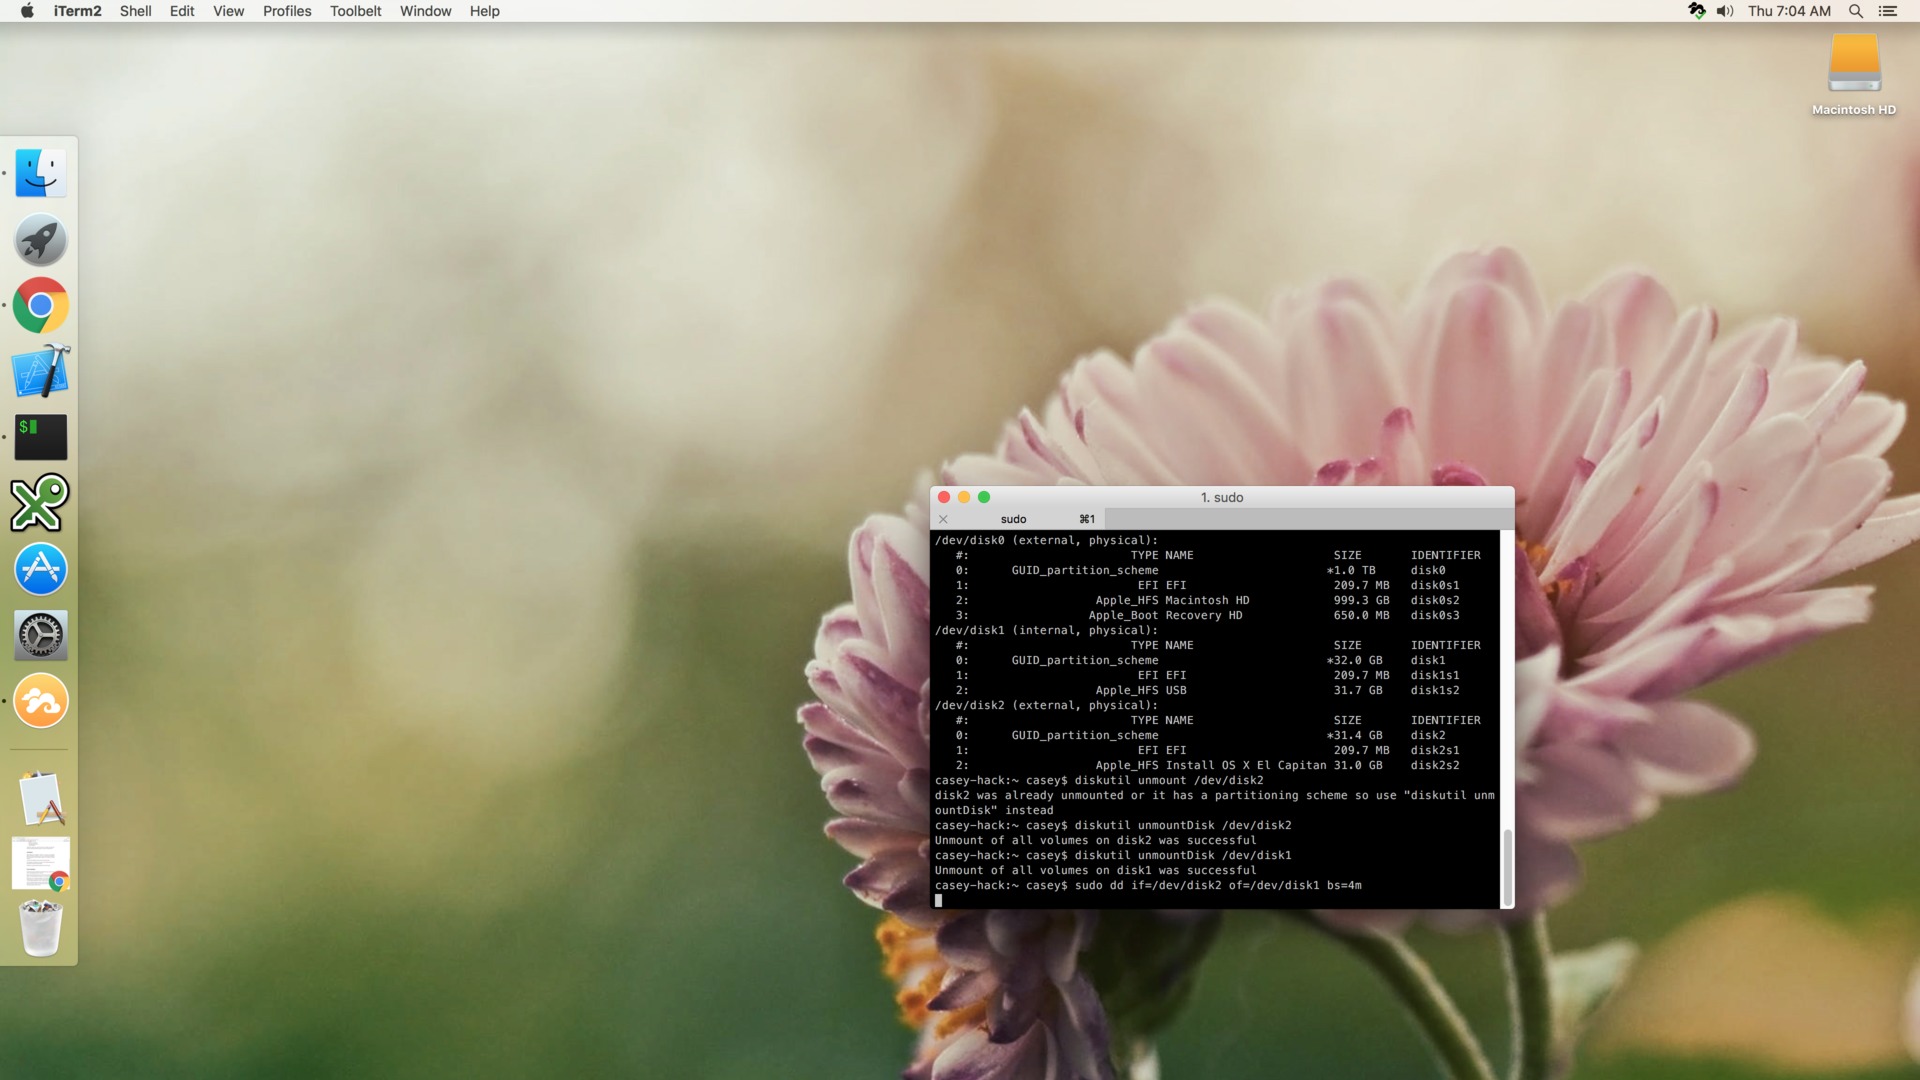
Task: Select the Edit menu item
Action: tap(182, 11)
